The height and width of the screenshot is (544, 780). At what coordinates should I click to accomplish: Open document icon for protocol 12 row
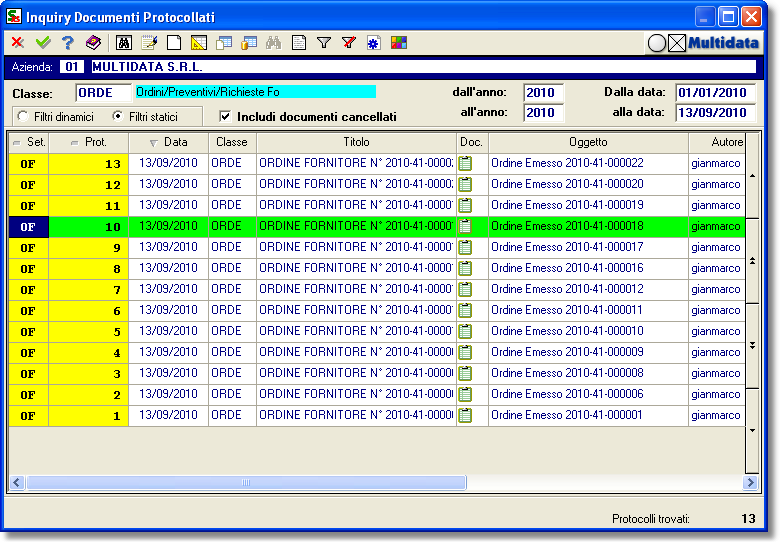point(465,184)
